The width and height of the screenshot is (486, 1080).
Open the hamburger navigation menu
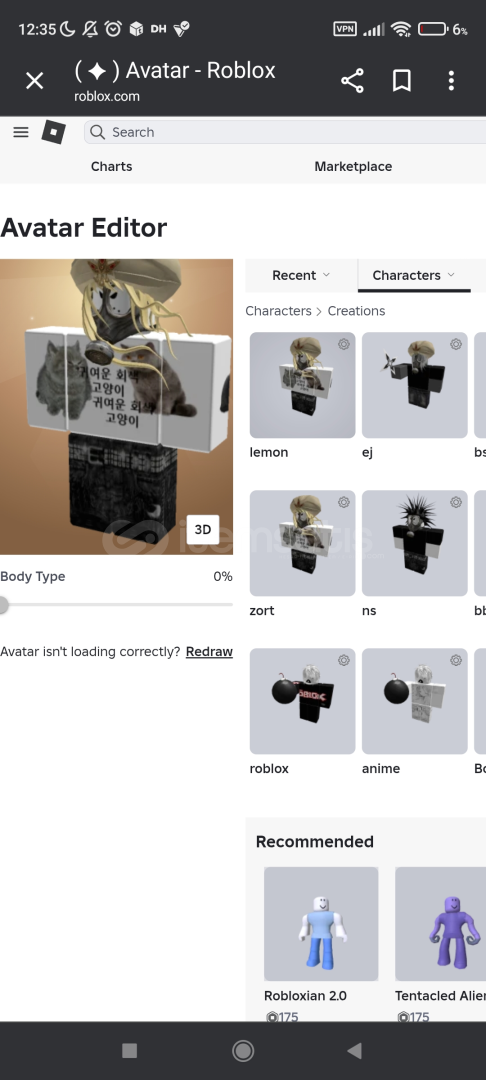click(21, 132)
